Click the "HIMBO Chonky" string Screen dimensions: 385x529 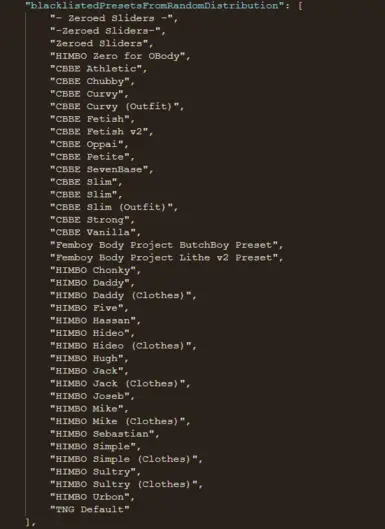click(95, 270)
